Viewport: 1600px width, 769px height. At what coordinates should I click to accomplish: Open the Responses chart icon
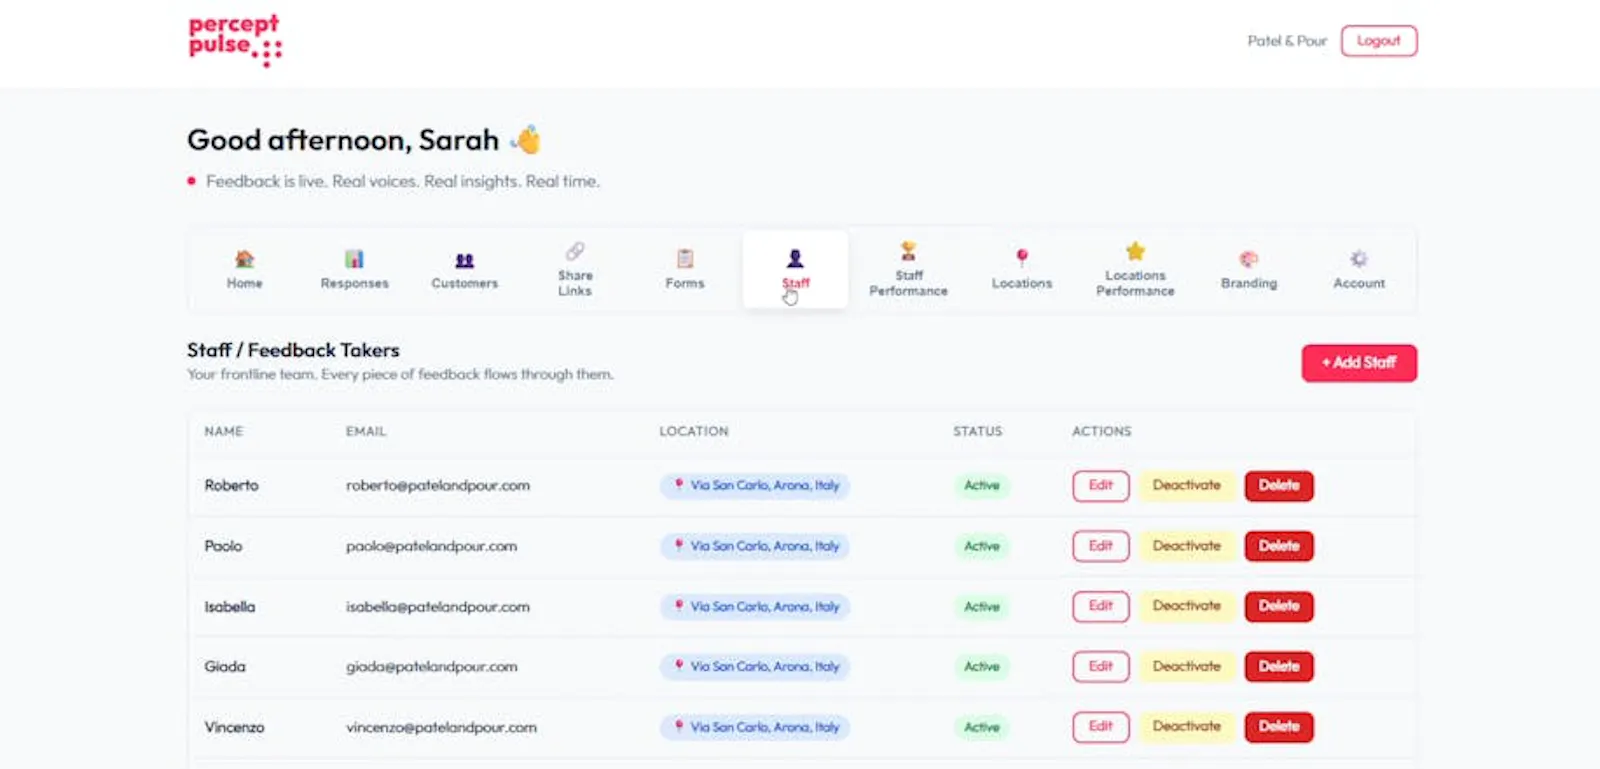coord(354,259)
